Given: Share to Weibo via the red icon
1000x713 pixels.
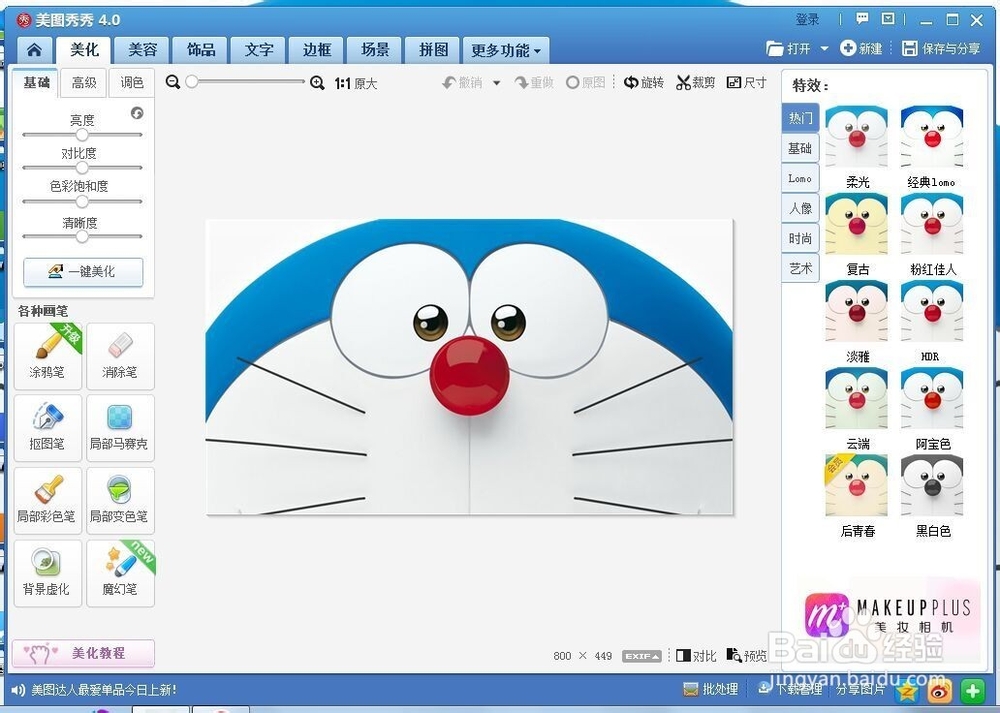Looking at the screenshot, I should tap(939, 691).
